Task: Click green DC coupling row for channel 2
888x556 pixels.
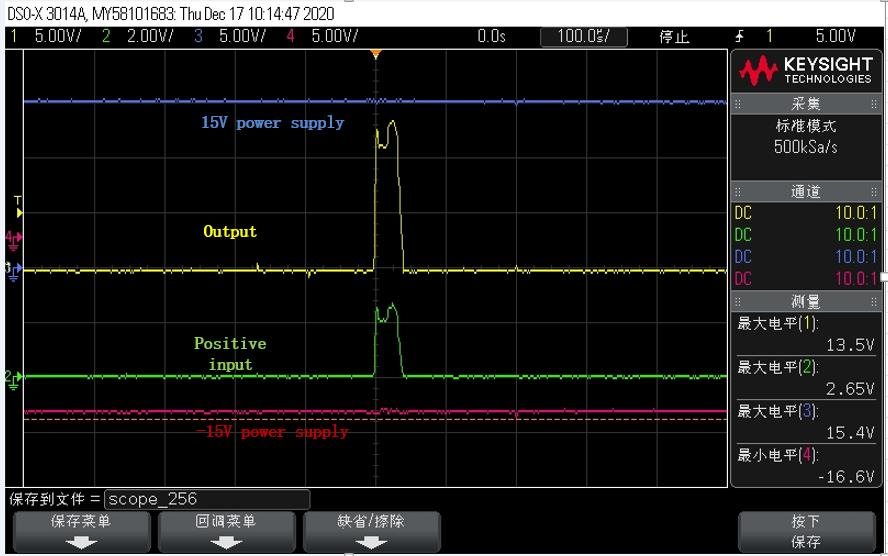Action: pos(805,235)
